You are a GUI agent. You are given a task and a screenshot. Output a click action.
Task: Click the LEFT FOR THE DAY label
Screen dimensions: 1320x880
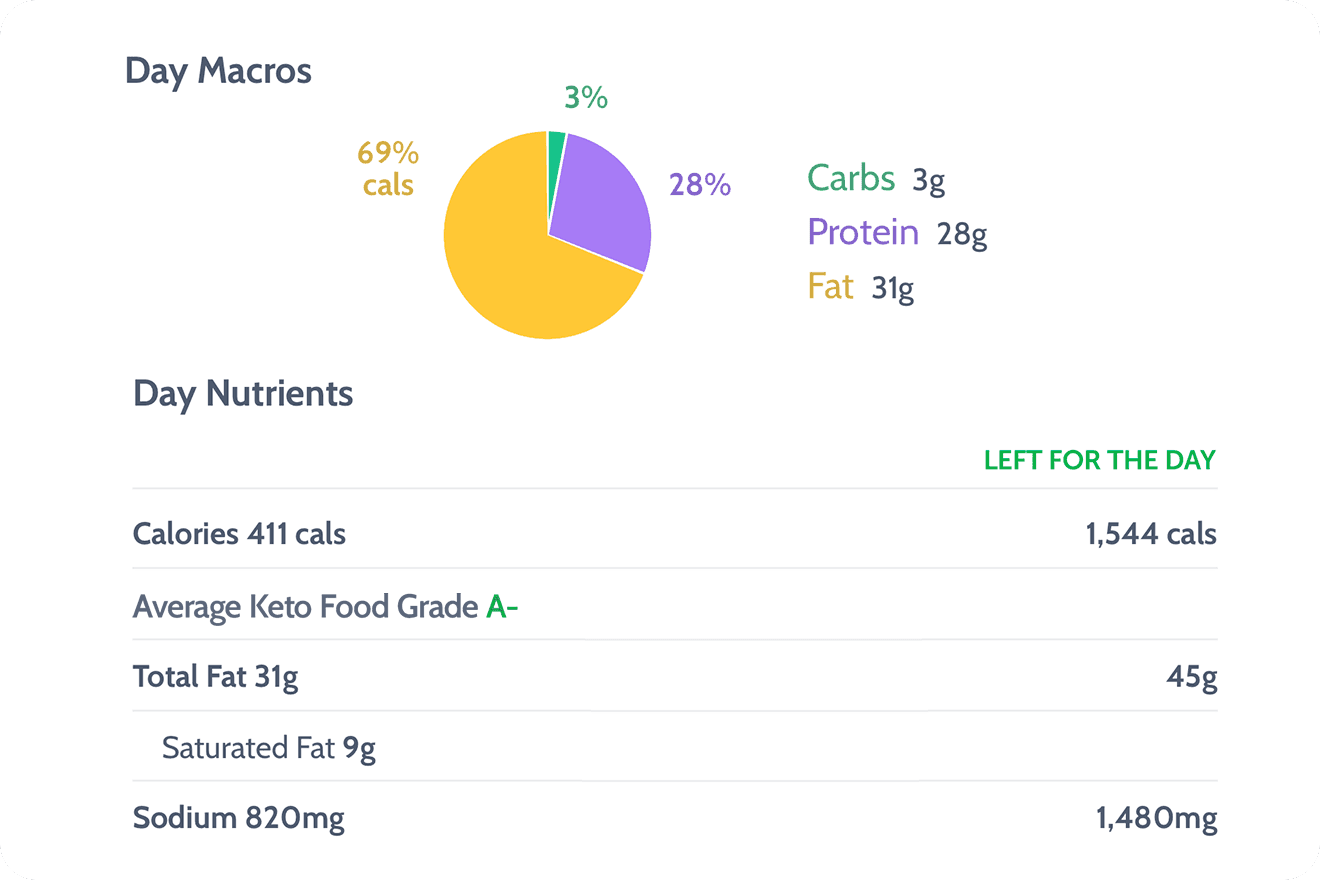point(1099,460)
